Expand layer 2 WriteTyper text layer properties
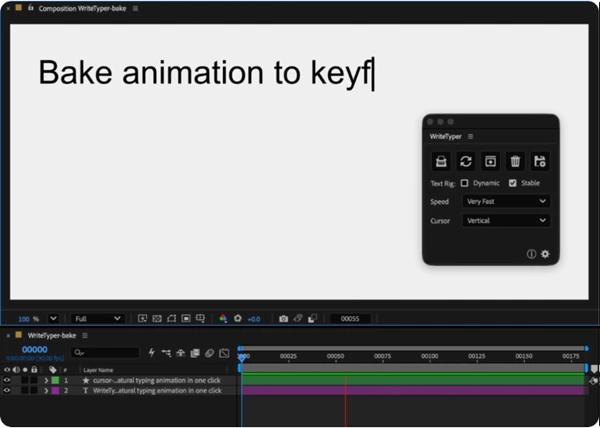600x428 pixels. [46, 391]
